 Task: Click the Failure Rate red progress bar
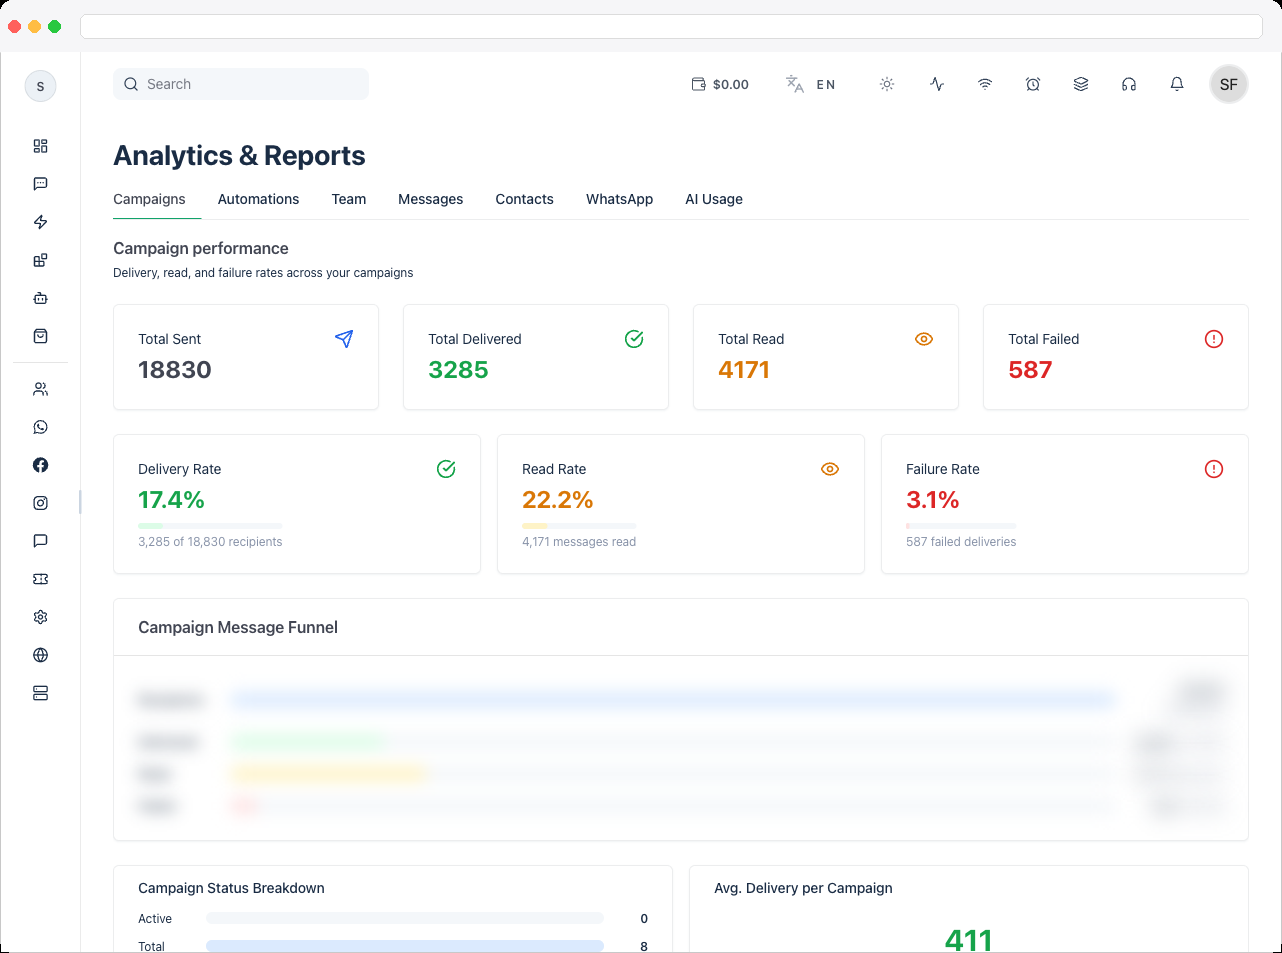pyautogui.click(x=961, y=526)
